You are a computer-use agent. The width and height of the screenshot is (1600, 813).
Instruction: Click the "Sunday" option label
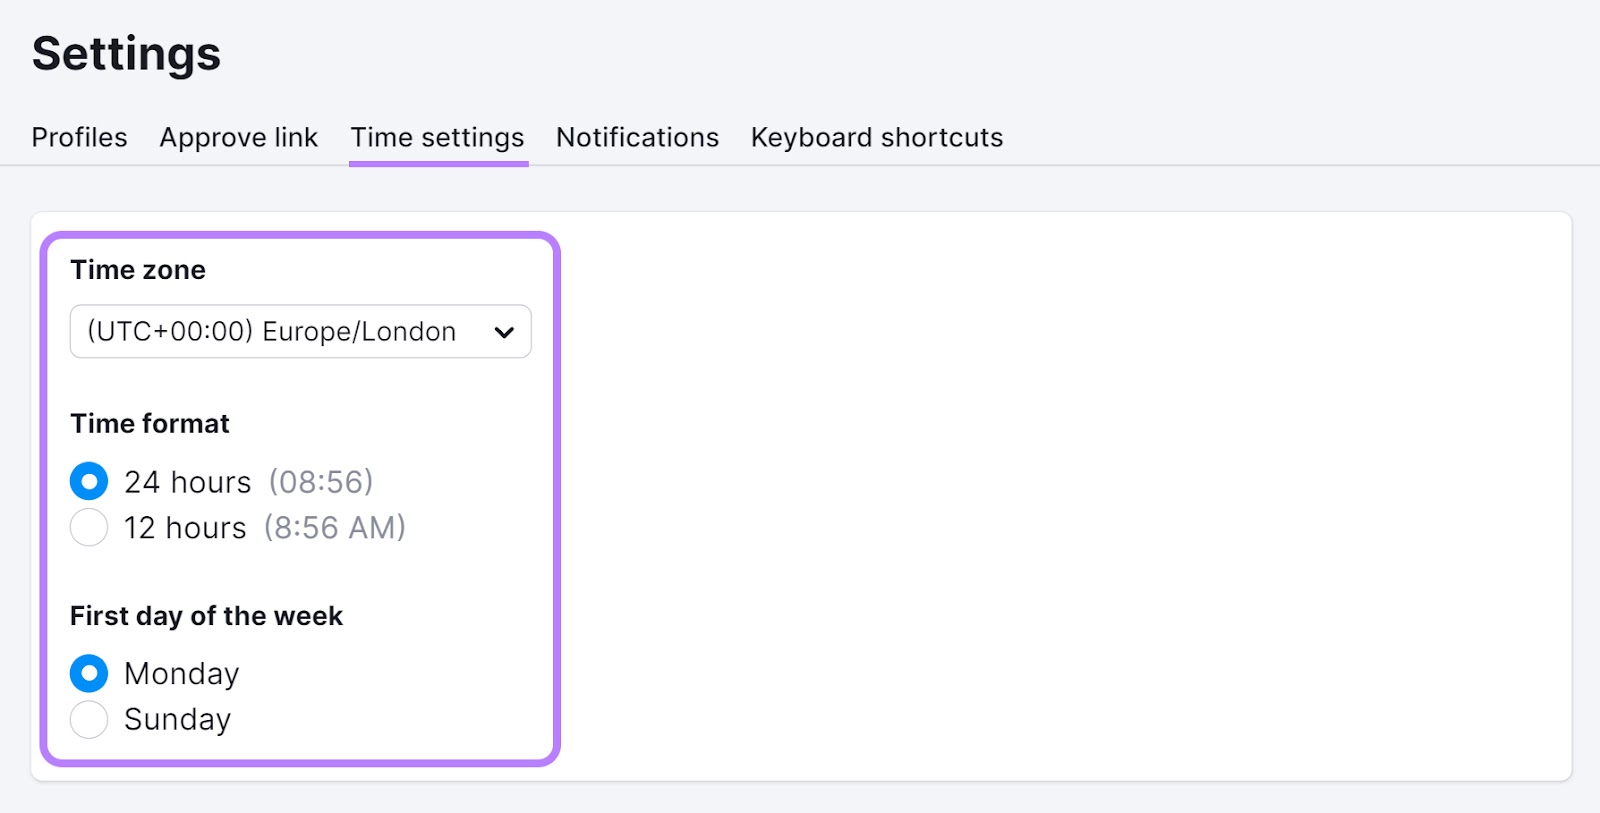coord(177,719)
